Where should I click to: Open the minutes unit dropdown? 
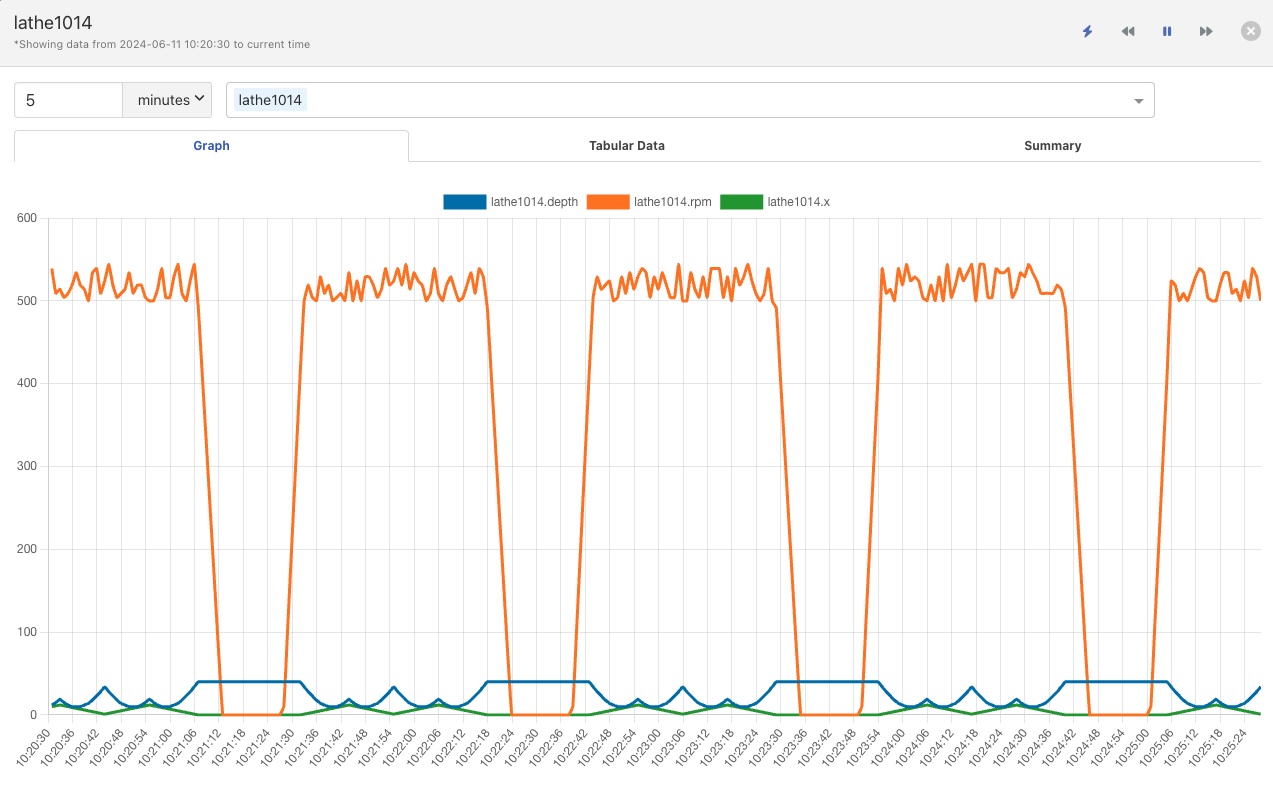(x=167, y=100)
